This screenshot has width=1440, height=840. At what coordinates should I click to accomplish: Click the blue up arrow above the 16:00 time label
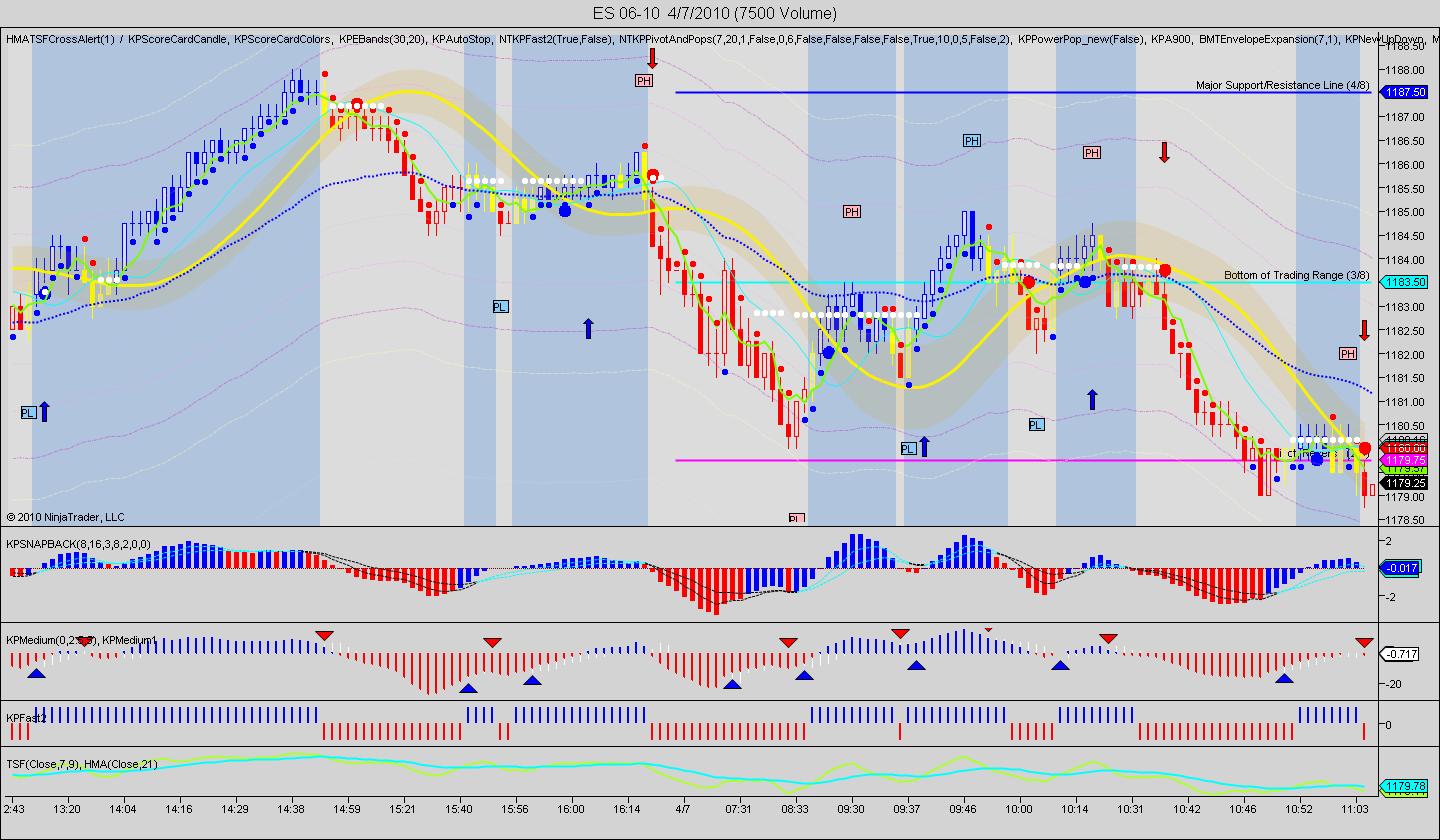[588, 327]
